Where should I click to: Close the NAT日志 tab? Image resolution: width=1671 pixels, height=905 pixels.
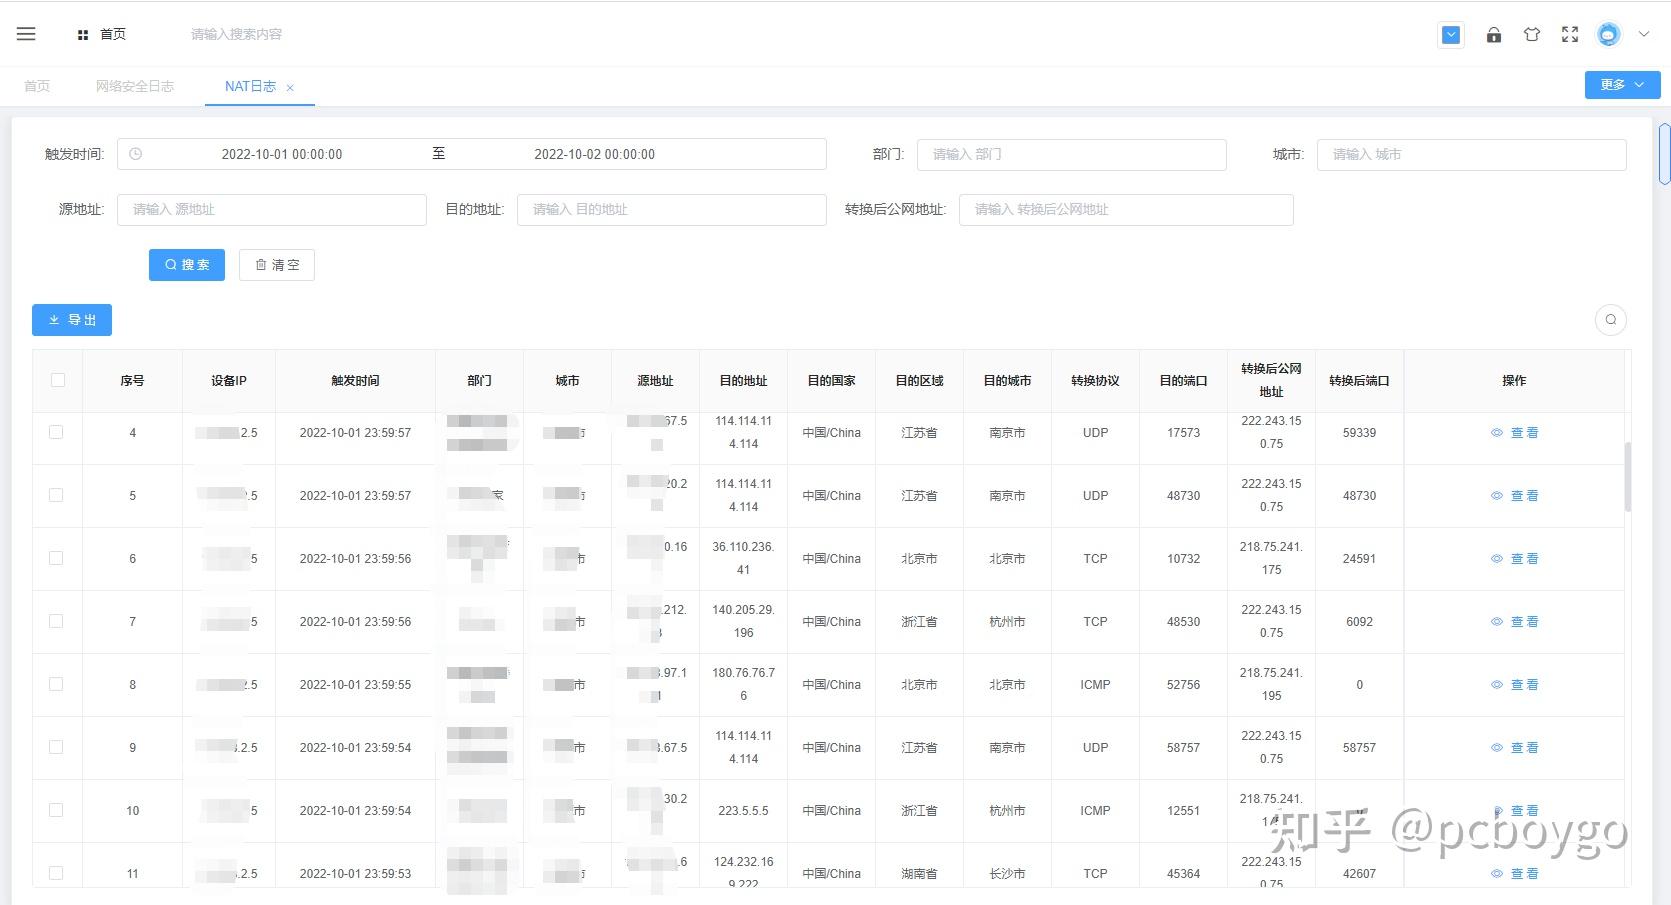tap(290, 86)
